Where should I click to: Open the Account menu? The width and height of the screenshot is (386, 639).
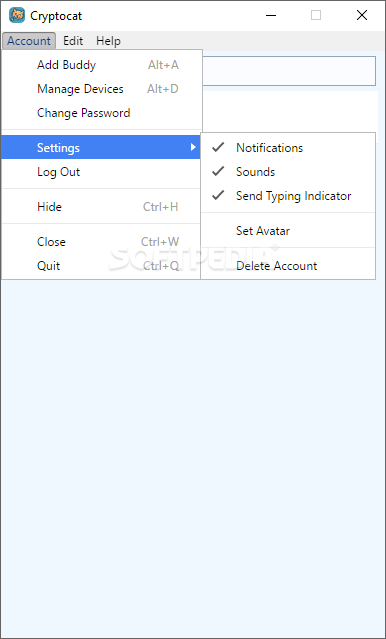(29, 41)
